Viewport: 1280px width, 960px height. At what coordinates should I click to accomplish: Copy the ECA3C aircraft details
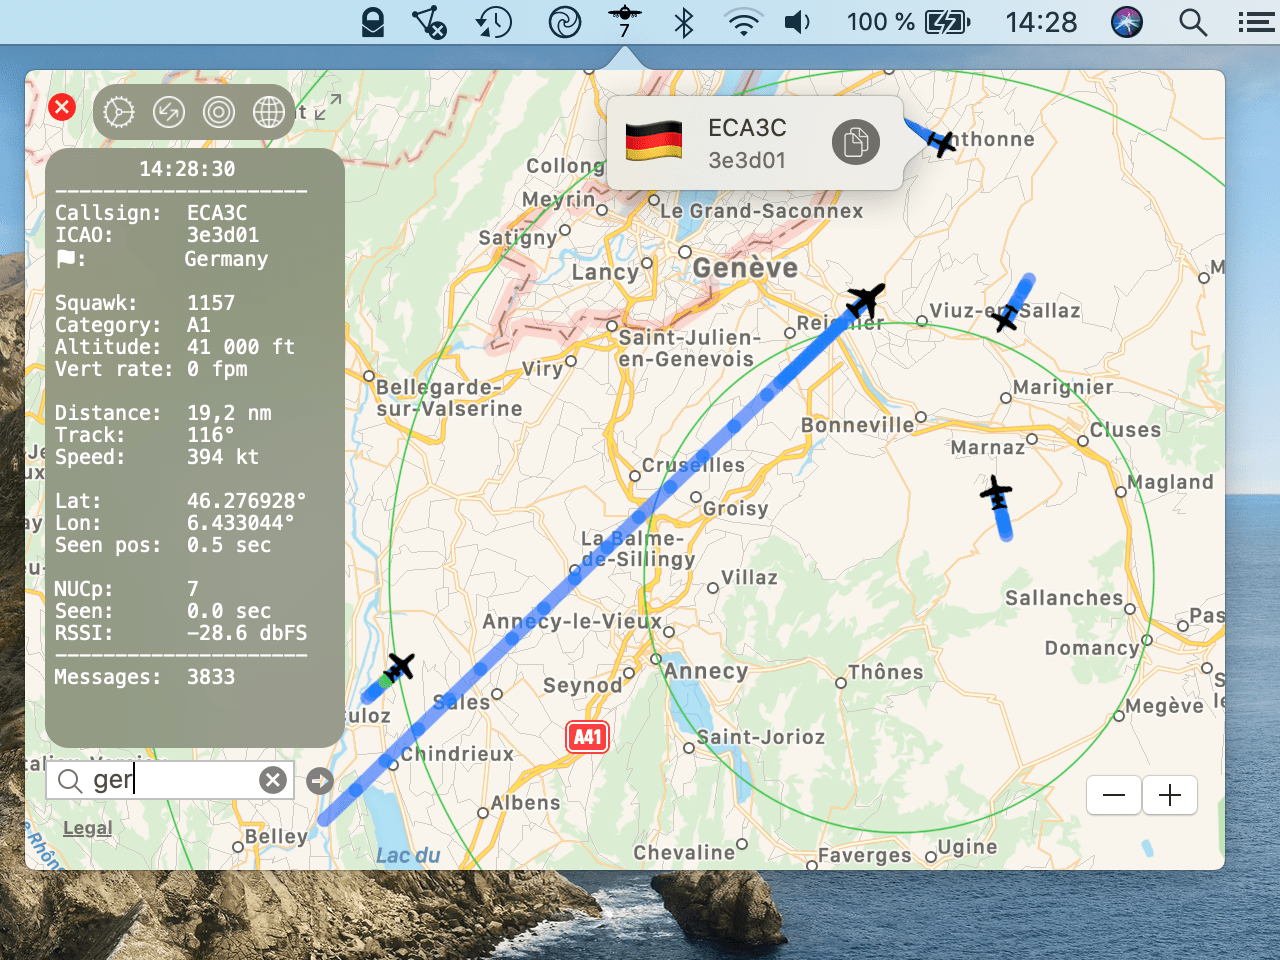click(856, 142)
